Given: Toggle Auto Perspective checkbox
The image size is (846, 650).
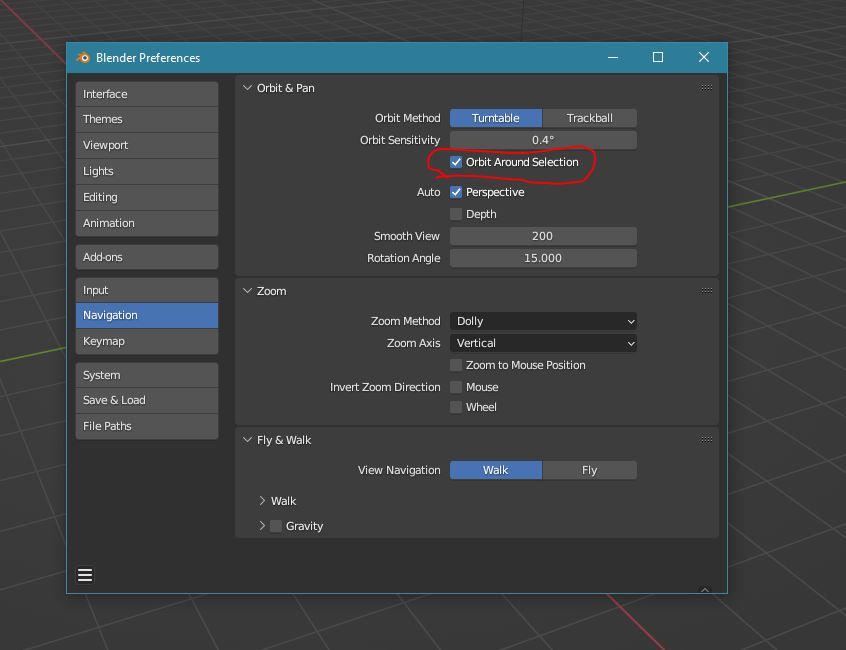Looking at the screenshot, I should 456,192.
